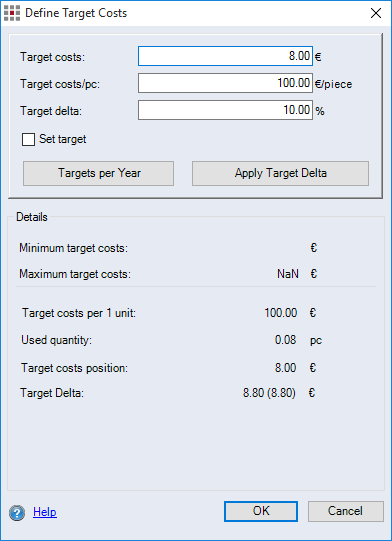Enable the Set target checkbox
392x541 pixels.
point(28,139)
